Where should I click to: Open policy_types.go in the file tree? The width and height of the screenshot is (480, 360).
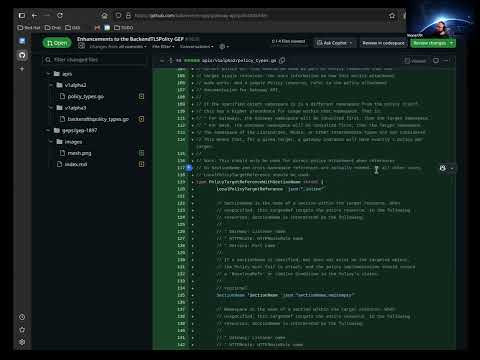coord(85,96)
